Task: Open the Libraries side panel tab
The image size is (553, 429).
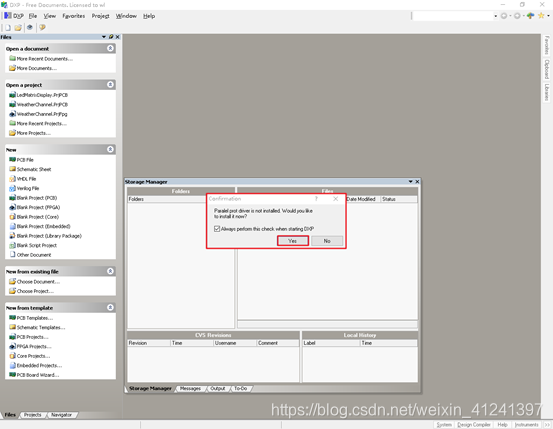Action: pyautogui.click(x=547, y=92)
